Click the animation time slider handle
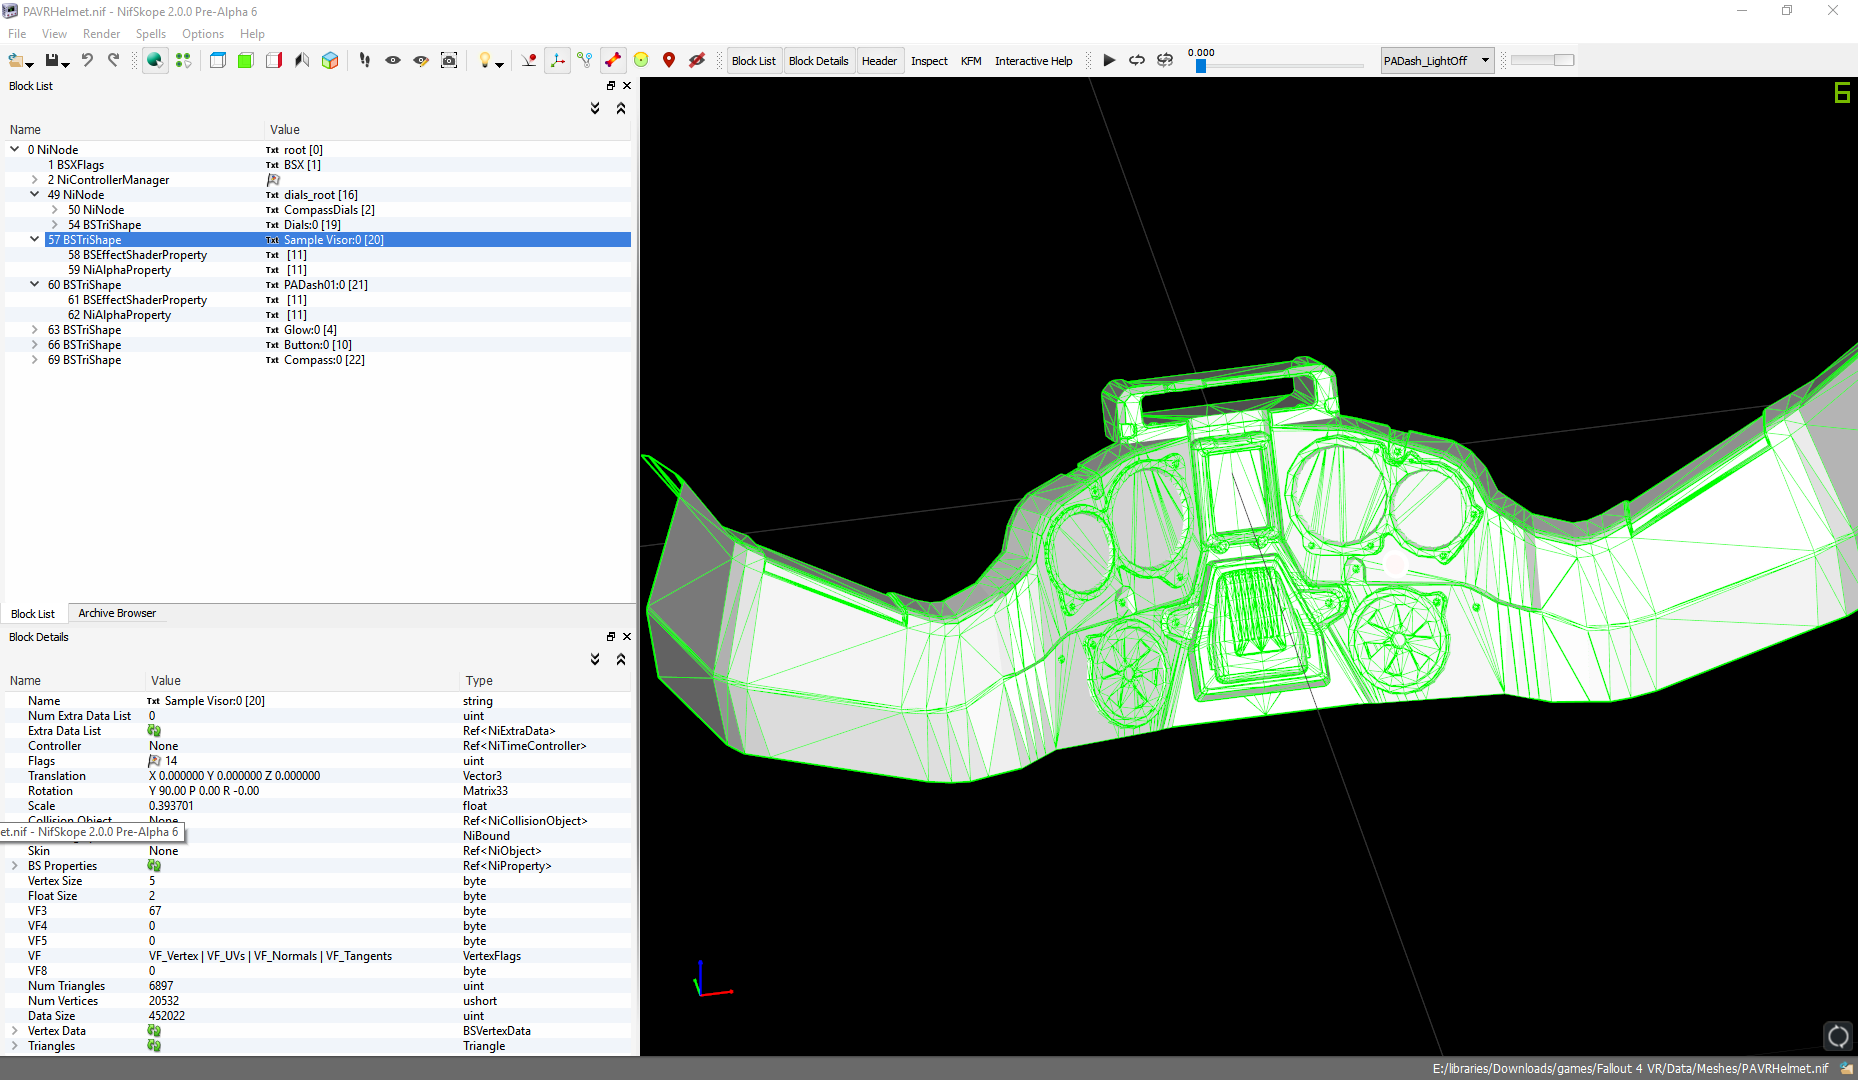 point(1201,66)
